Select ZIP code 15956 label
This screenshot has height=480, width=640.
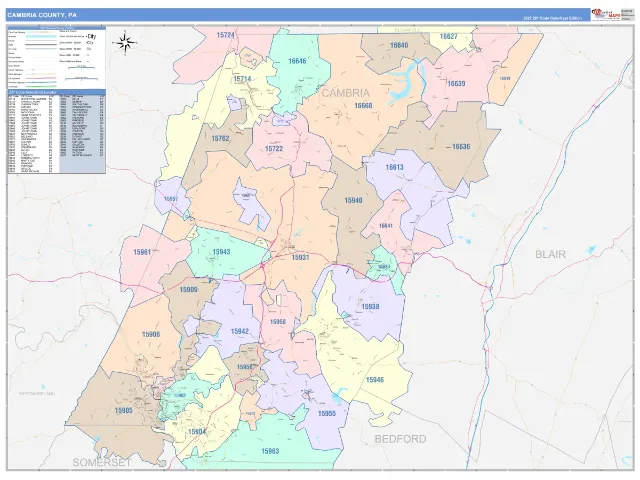244,367
